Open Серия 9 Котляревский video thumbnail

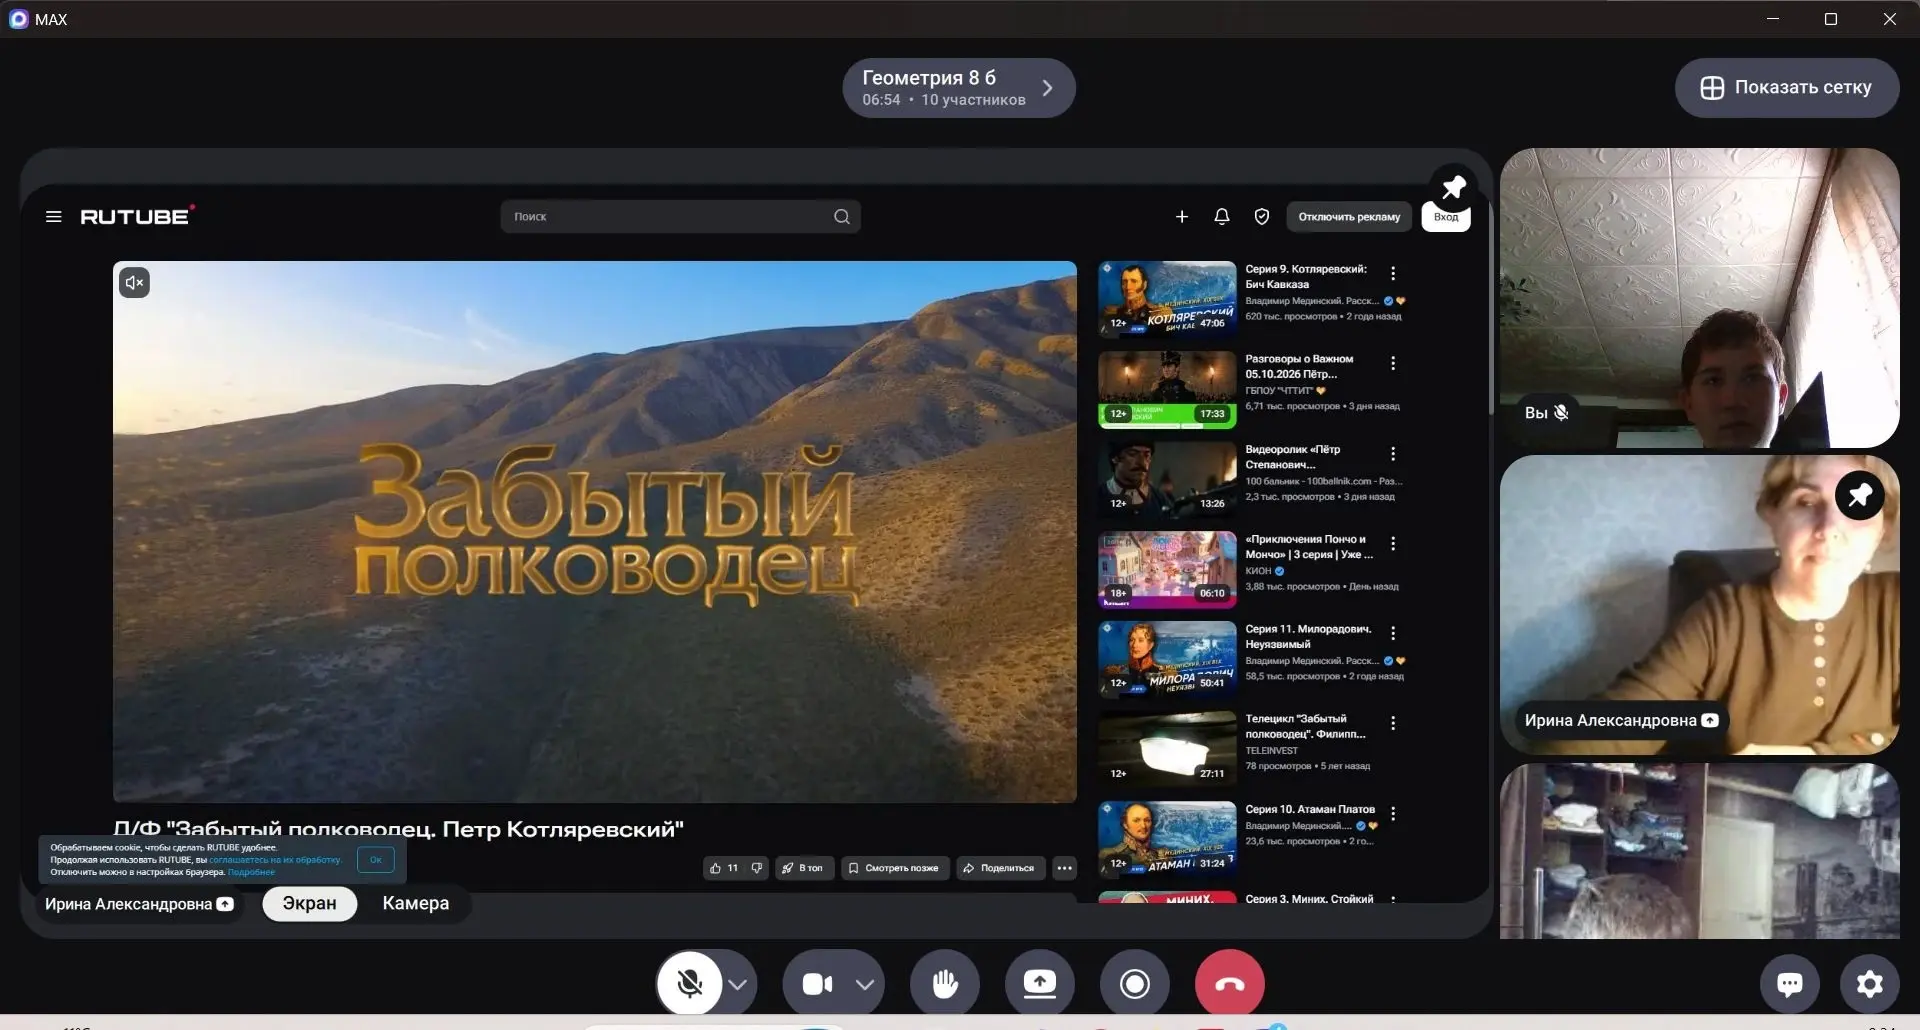click(1167, 297)
